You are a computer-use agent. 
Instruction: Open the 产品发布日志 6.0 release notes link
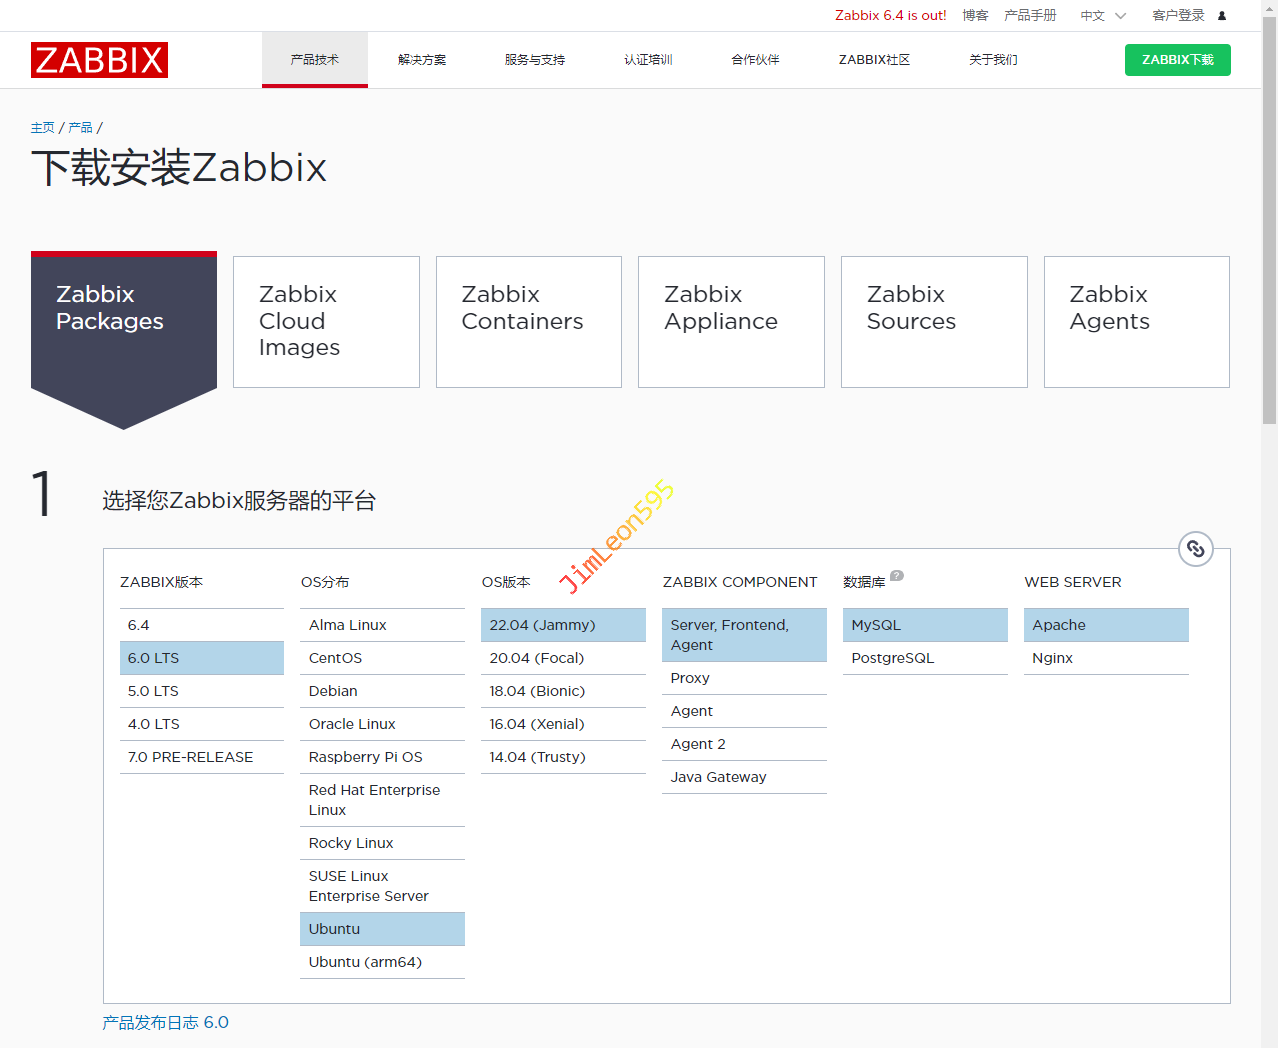[x=165, y=1022]
